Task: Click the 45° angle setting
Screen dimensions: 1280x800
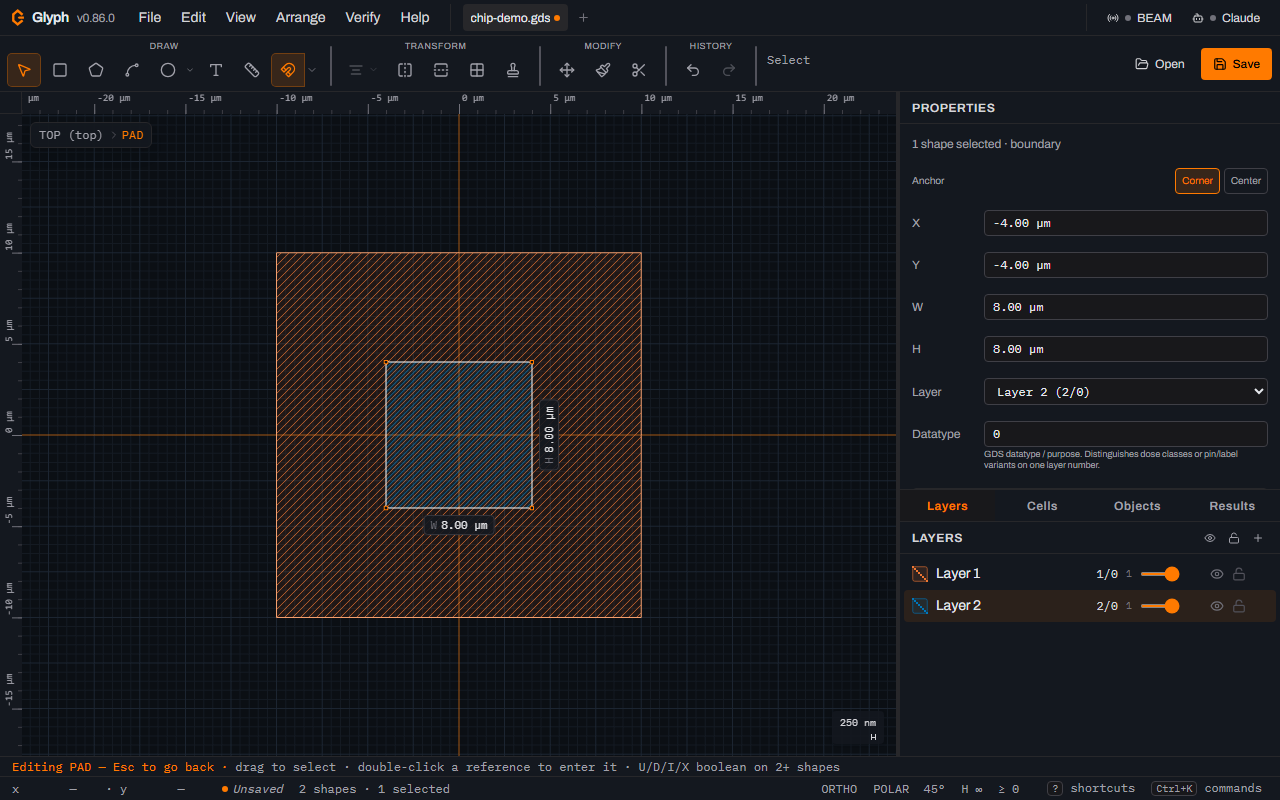Action: point(934,789)
